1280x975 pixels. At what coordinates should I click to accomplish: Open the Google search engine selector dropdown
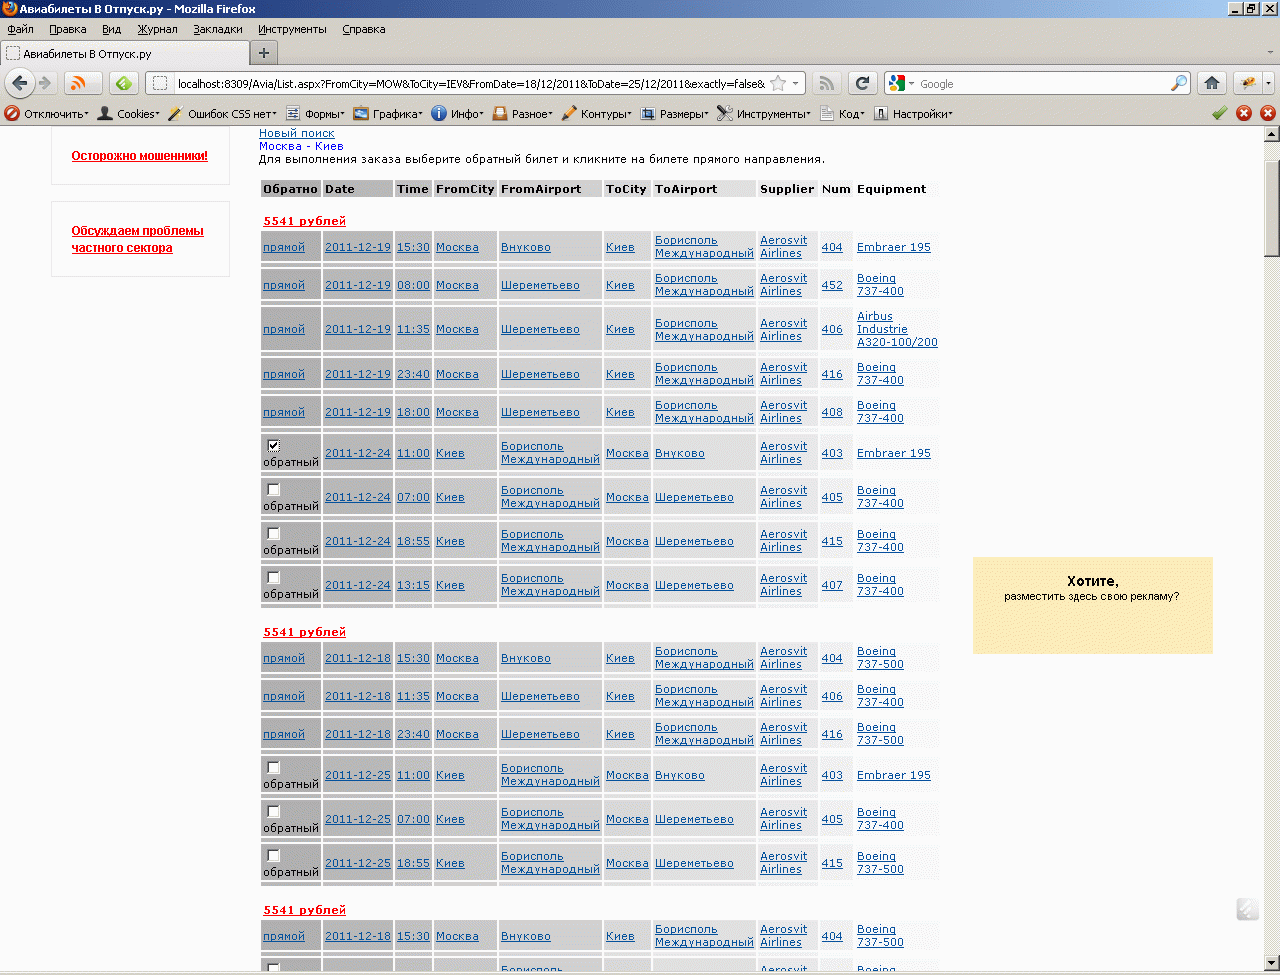pos(899,83)
